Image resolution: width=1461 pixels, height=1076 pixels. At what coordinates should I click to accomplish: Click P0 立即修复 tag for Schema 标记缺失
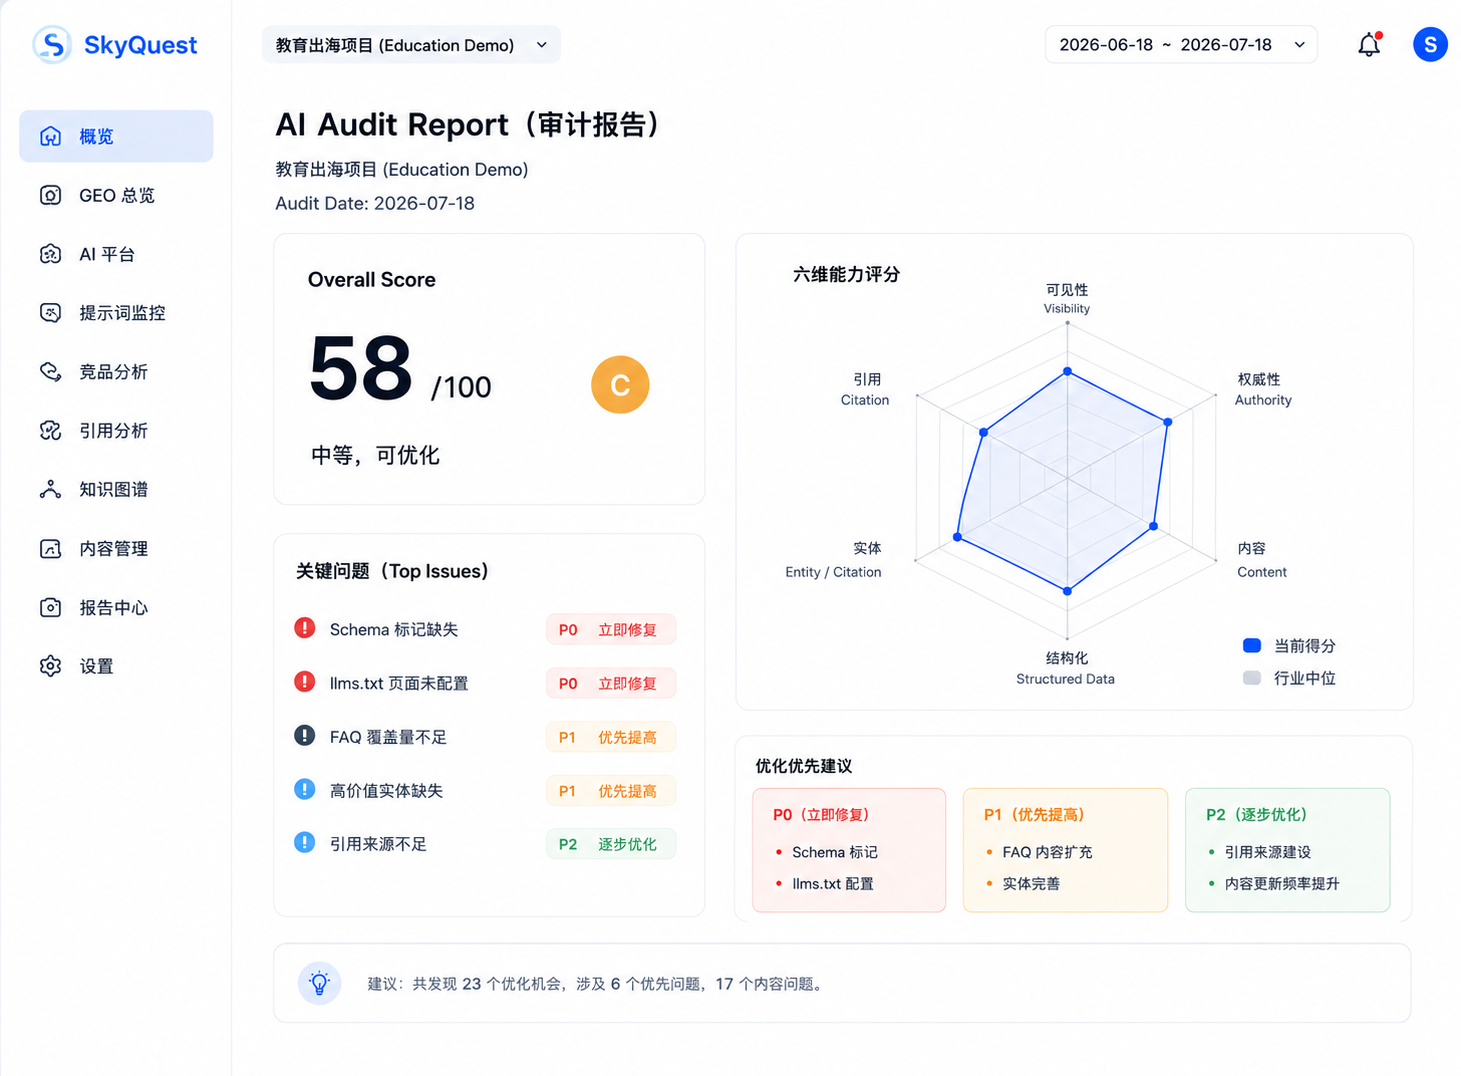[x=611, y=629]
